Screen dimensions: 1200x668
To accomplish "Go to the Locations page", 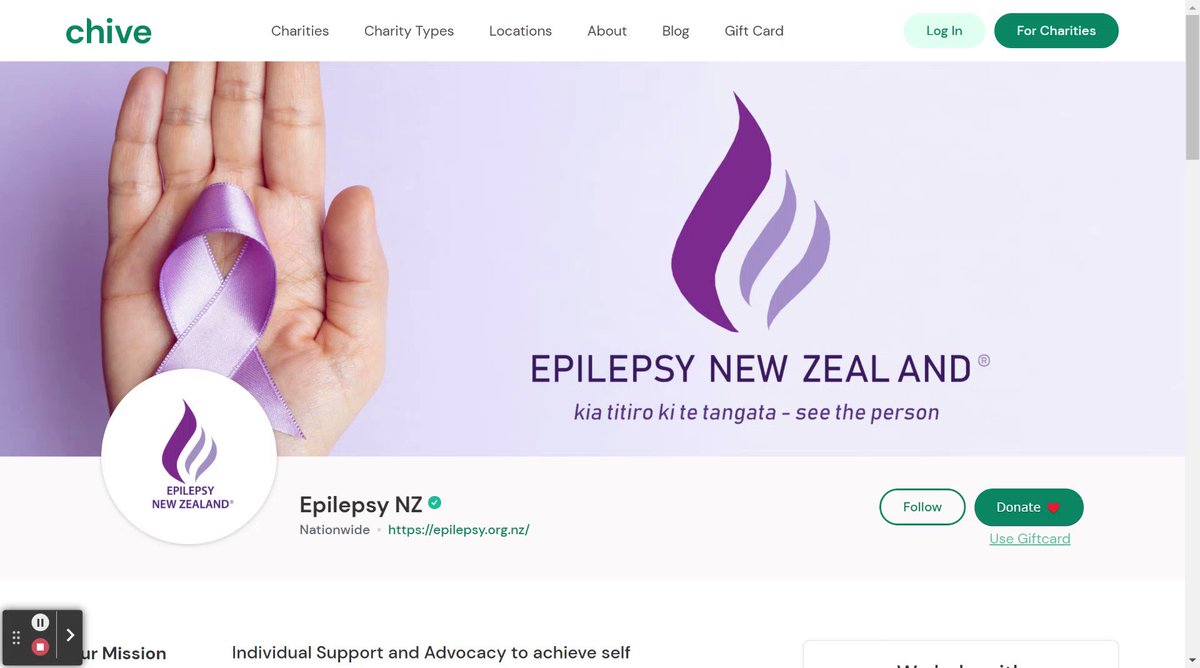I will [x=520, y=31].
